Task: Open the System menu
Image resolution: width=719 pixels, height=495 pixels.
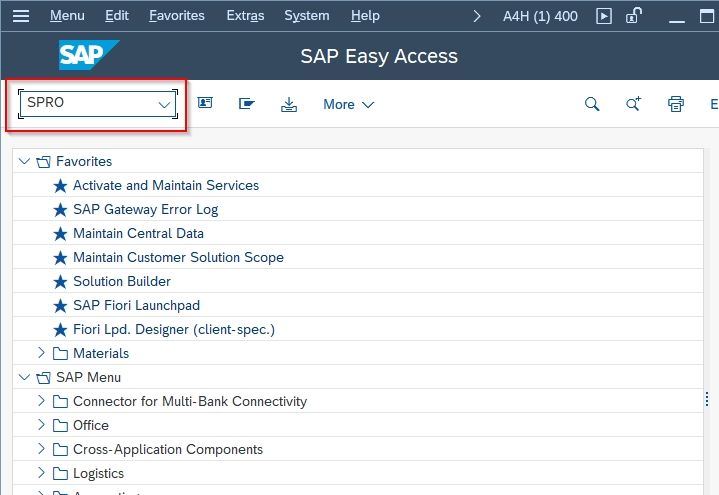Action: pyautogui.click(x=306, y=16)
